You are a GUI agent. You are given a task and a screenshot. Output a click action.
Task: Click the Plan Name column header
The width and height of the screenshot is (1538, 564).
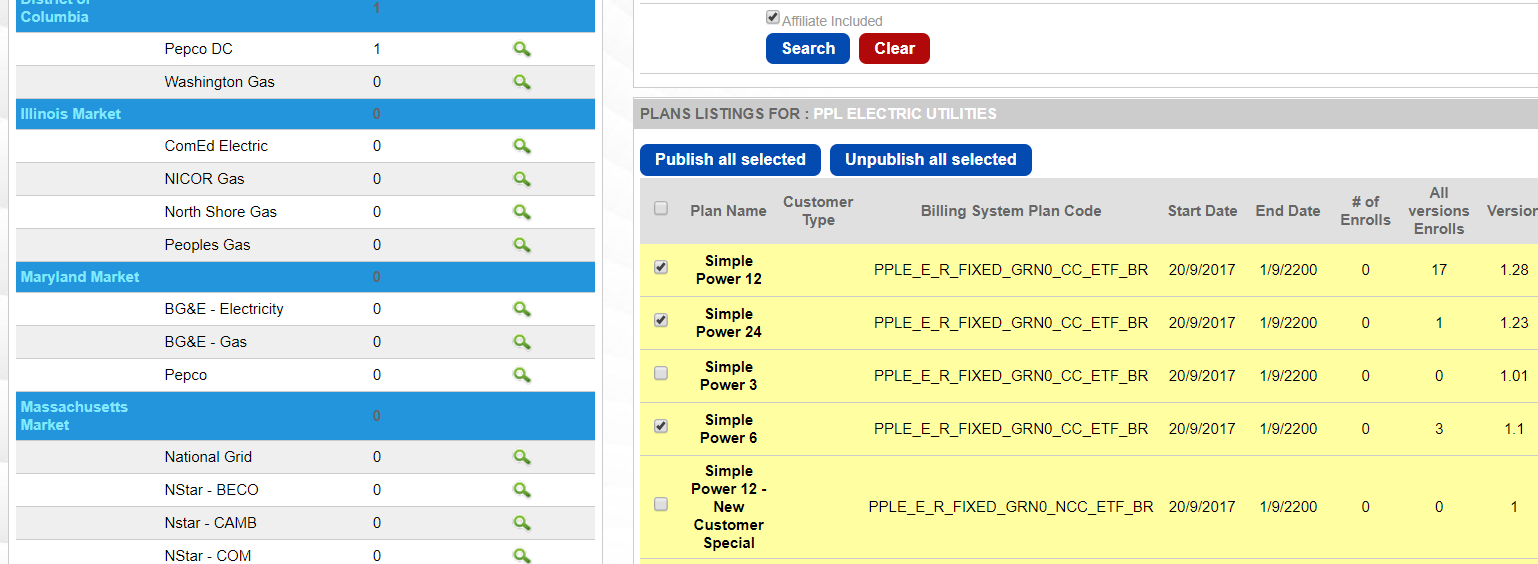pyautogui.click(x=728, y=211)
